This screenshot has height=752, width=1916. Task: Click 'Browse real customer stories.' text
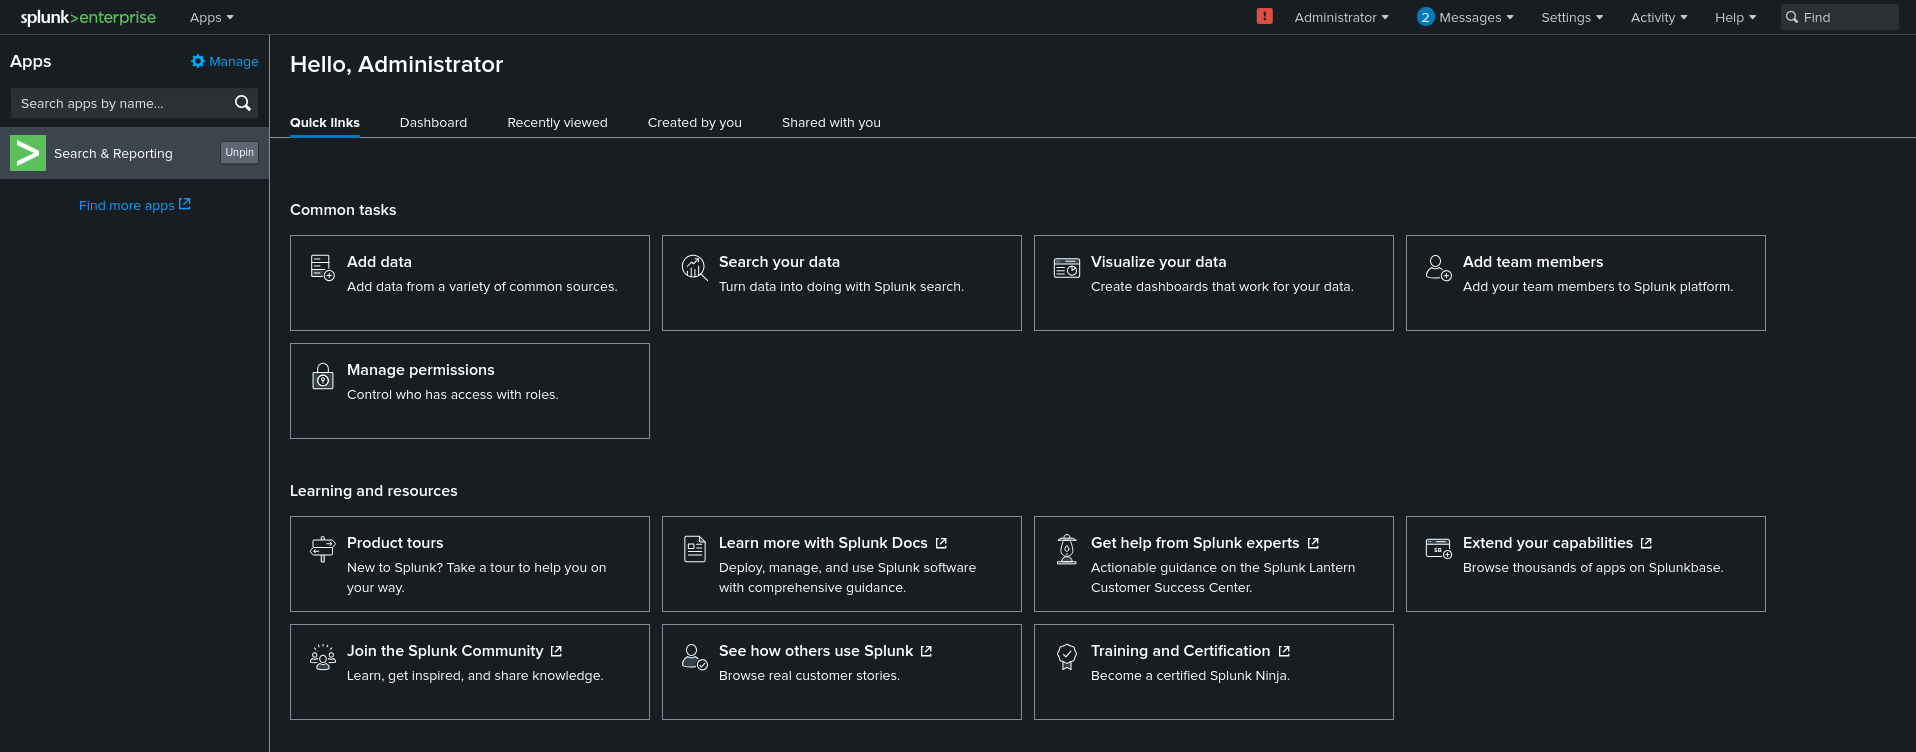pyautogui.click(x=809, y=675)
